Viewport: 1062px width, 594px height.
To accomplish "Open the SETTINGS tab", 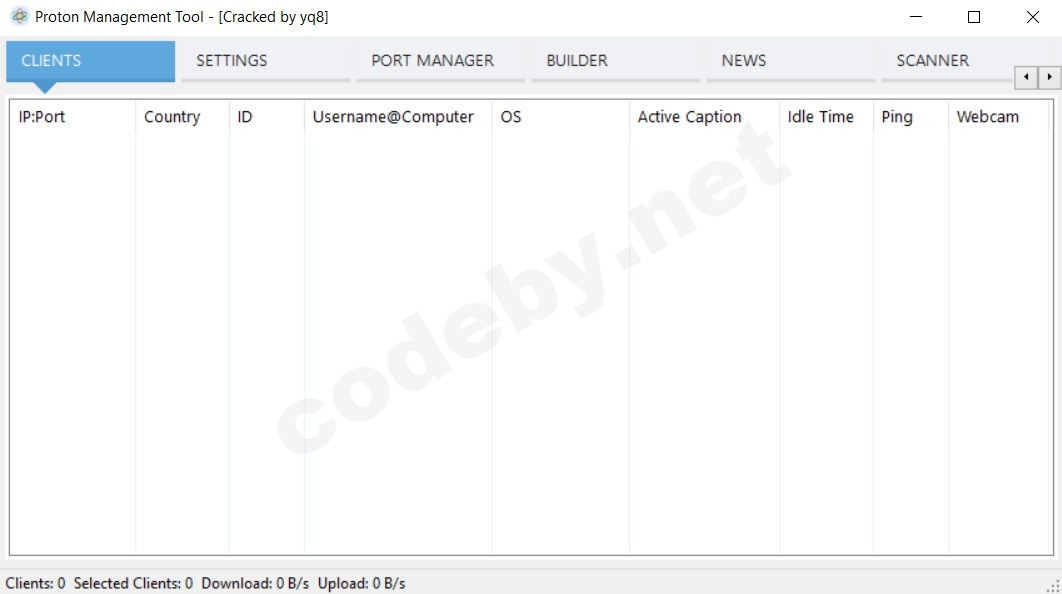I will [x=232, y=60].
